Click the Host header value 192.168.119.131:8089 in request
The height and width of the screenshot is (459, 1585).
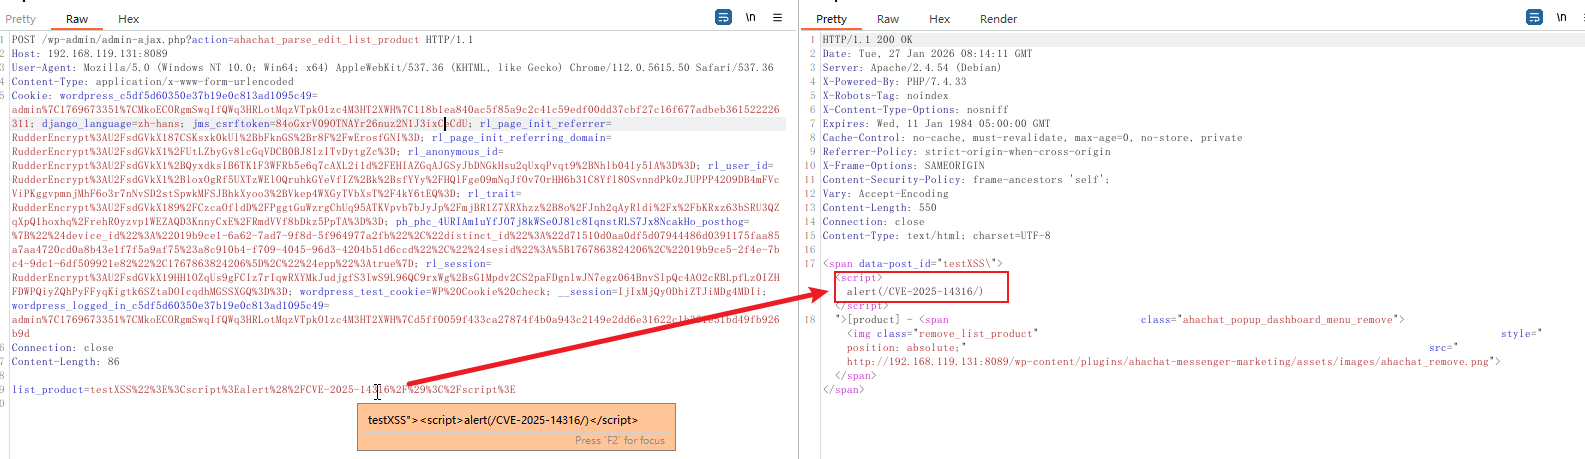108,54
